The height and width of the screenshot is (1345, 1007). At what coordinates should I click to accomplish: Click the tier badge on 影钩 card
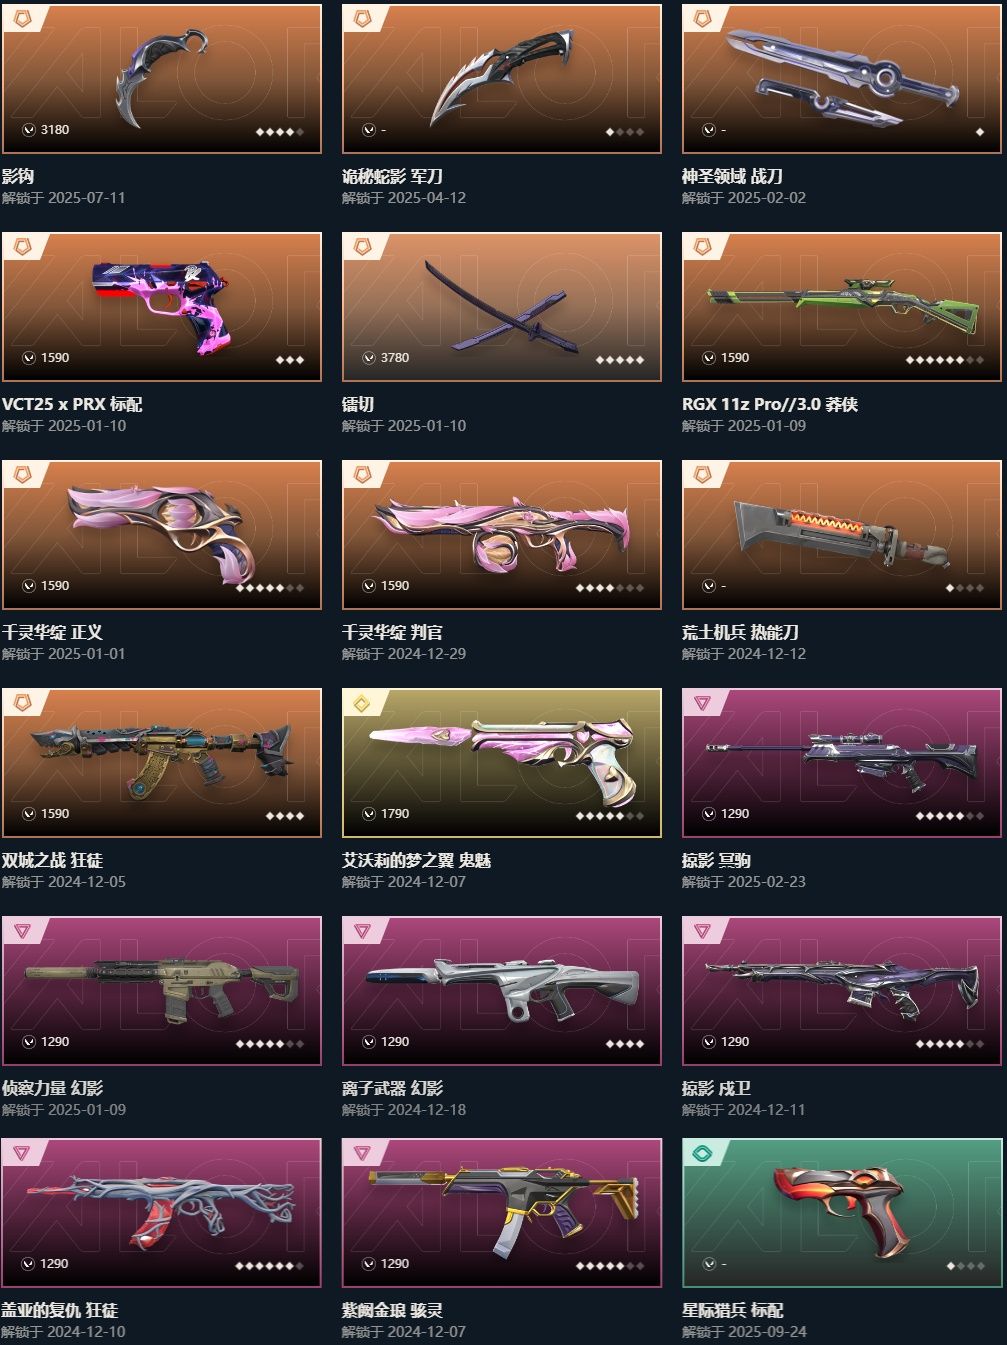21,19
